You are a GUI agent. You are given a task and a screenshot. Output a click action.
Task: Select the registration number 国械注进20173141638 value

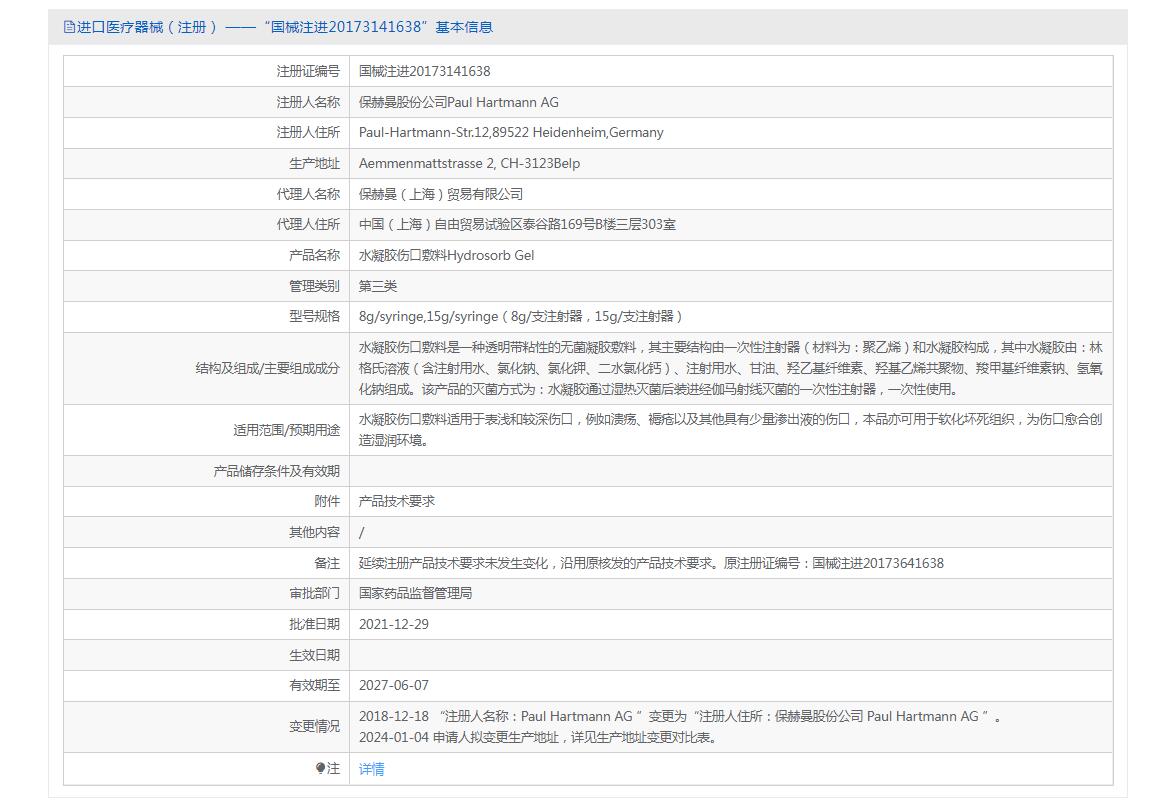pyautogui.click(x=424, y=71)
